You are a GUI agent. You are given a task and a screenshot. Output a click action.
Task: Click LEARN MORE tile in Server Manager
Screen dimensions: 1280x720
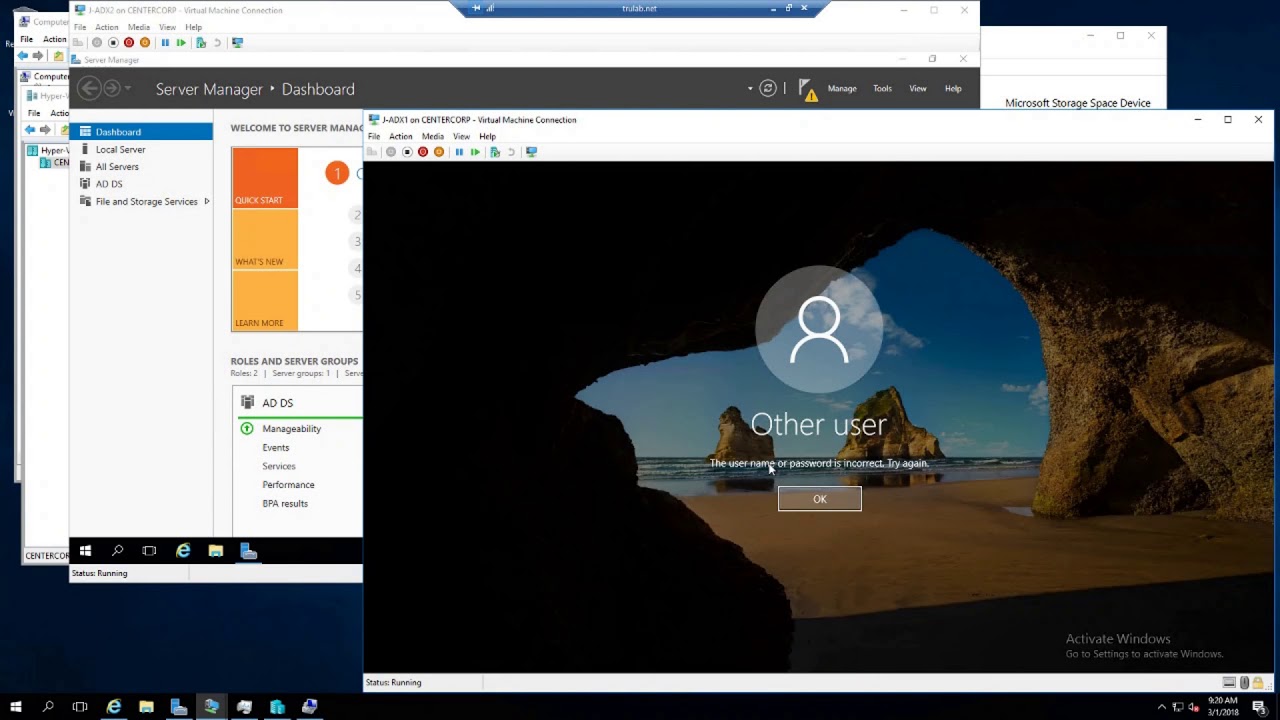[265, 300]
